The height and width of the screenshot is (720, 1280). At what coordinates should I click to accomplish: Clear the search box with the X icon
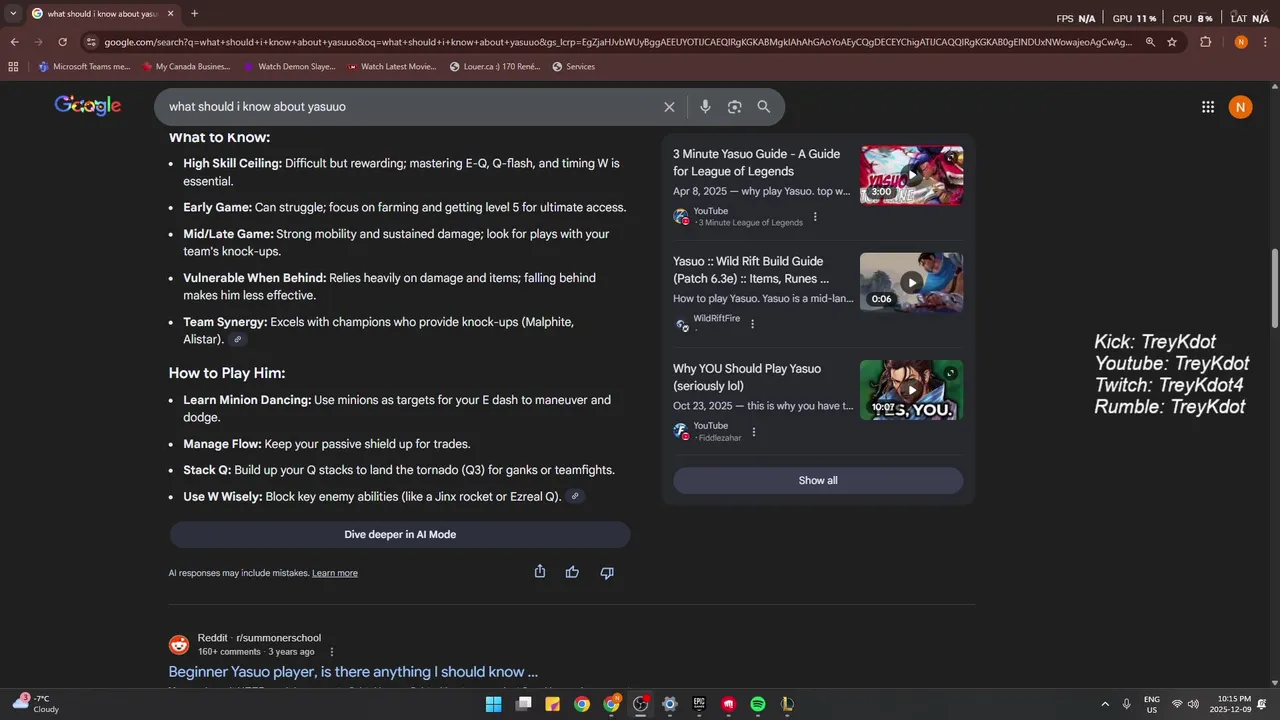pos(669,107)
